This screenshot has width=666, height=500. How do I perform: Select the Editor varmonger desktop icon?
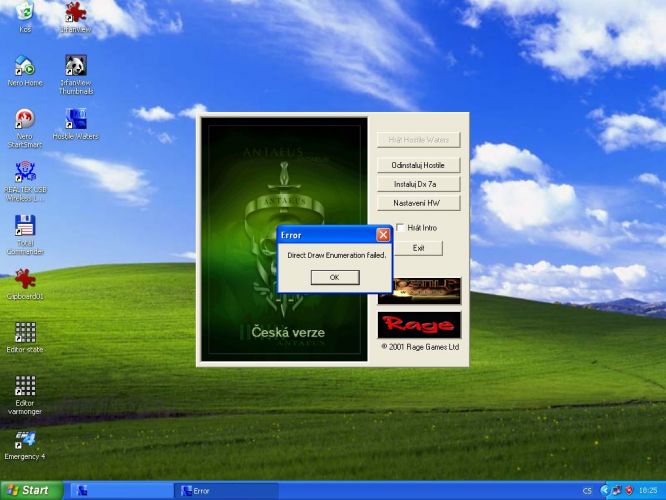click(x=25, y=395)
